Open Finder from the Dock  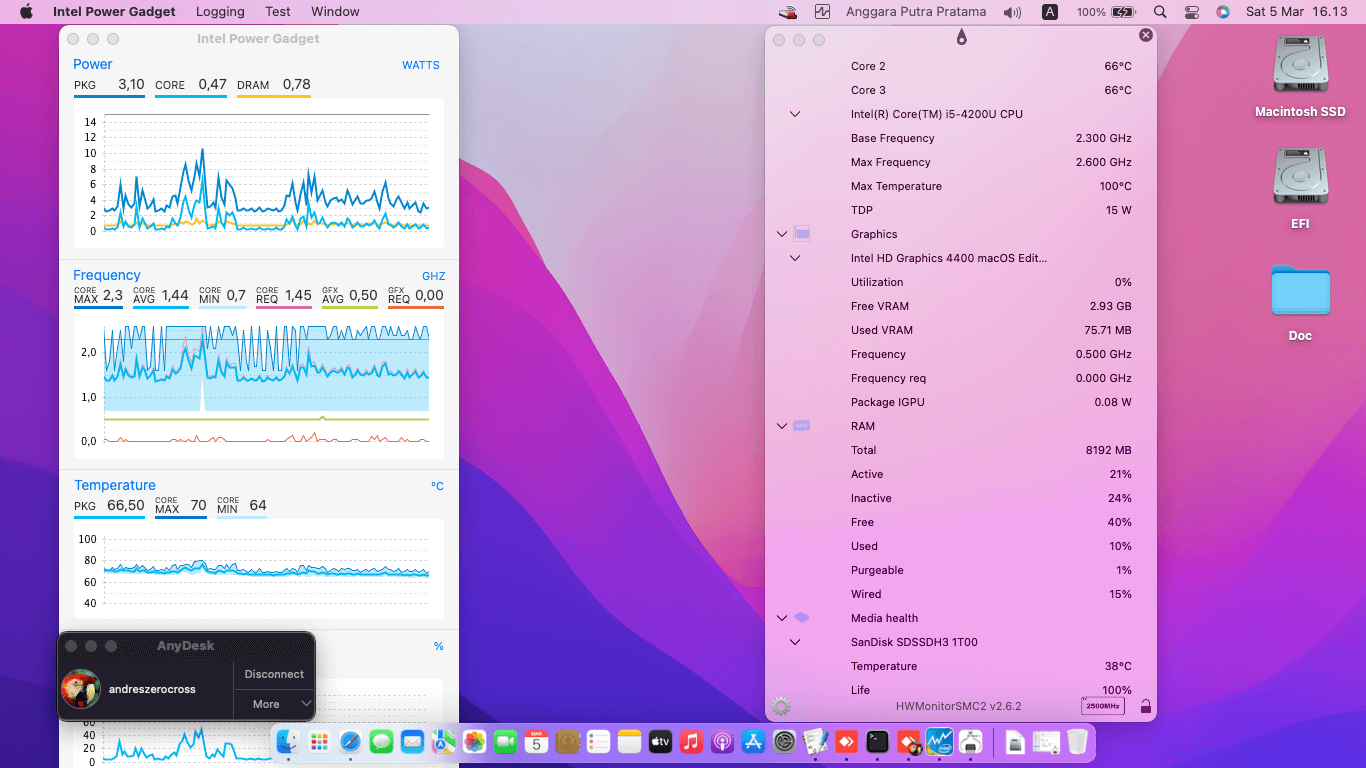point(288,742)
